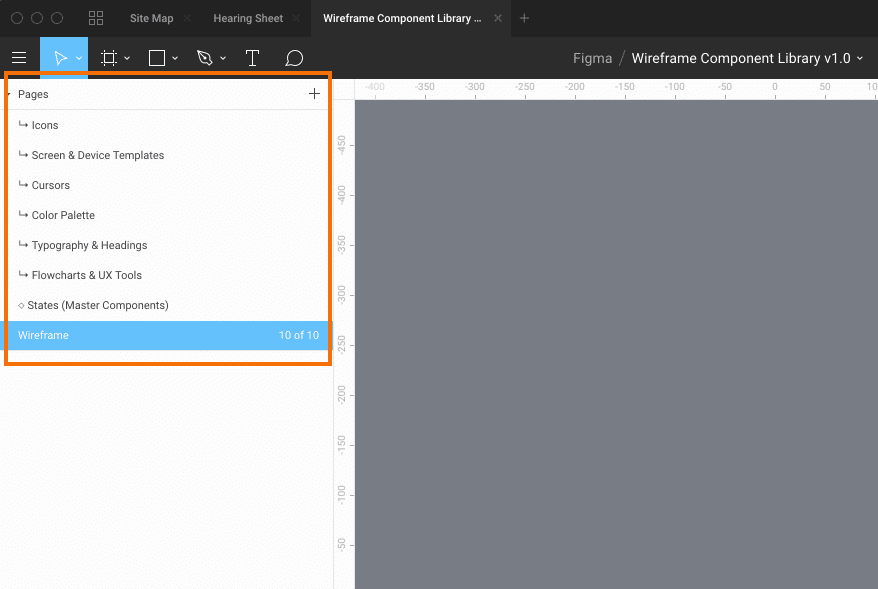Open Flowcharts & UX Tools page
Image resolution: width=878 pixels, height=589 pixels.
(x=167, y=275)
